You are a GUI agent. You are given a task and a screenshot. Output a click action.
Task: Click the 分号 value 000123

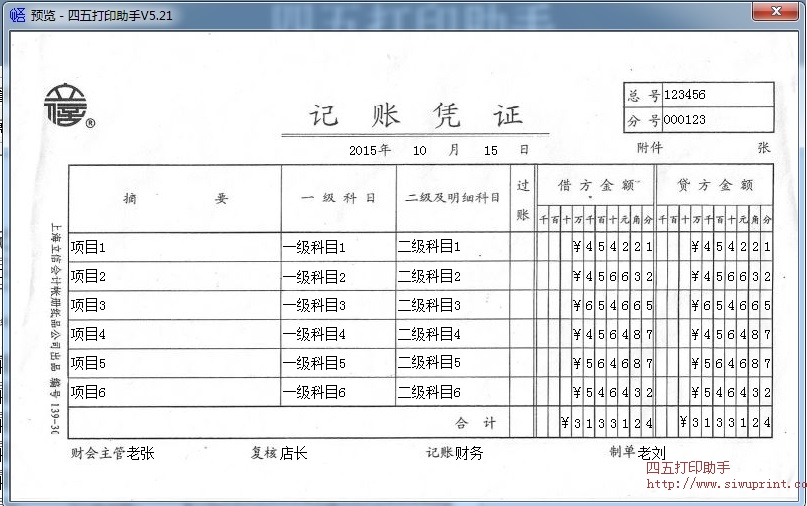[x=685, y=120]
